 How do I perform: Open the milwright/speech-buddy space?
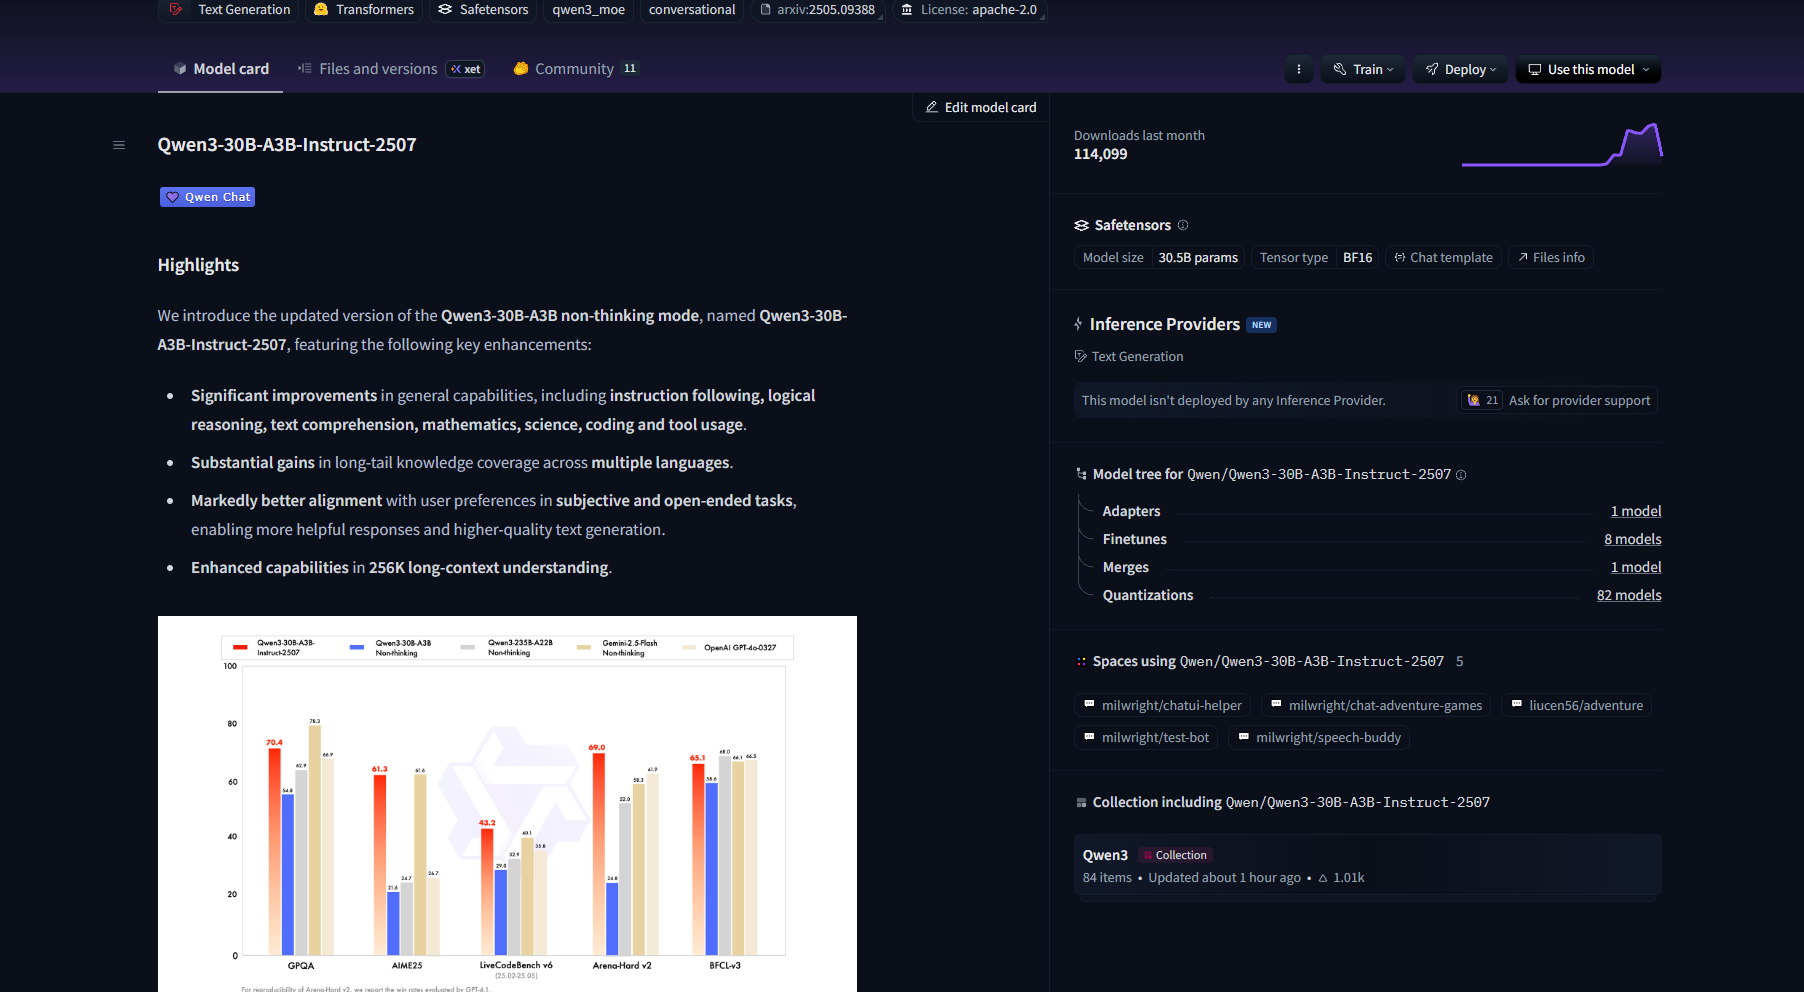click(1319, 738)
